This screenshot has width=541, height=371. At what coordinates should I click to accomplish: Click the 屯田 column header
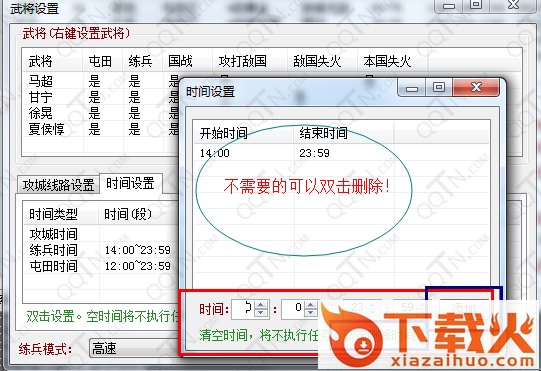tap(102, 61)
